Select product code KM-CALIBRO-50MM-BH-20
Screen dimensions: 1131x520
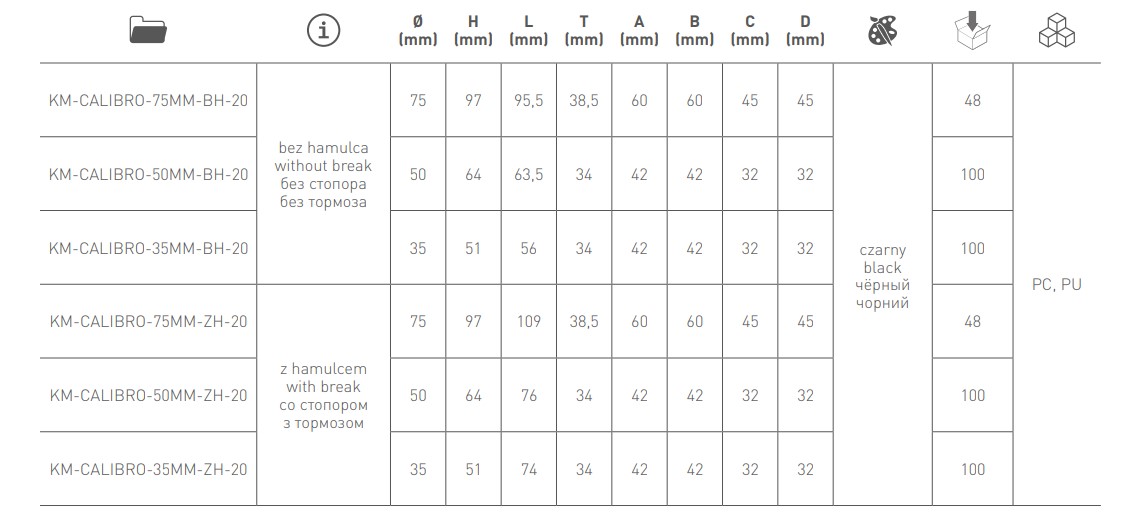148,174
